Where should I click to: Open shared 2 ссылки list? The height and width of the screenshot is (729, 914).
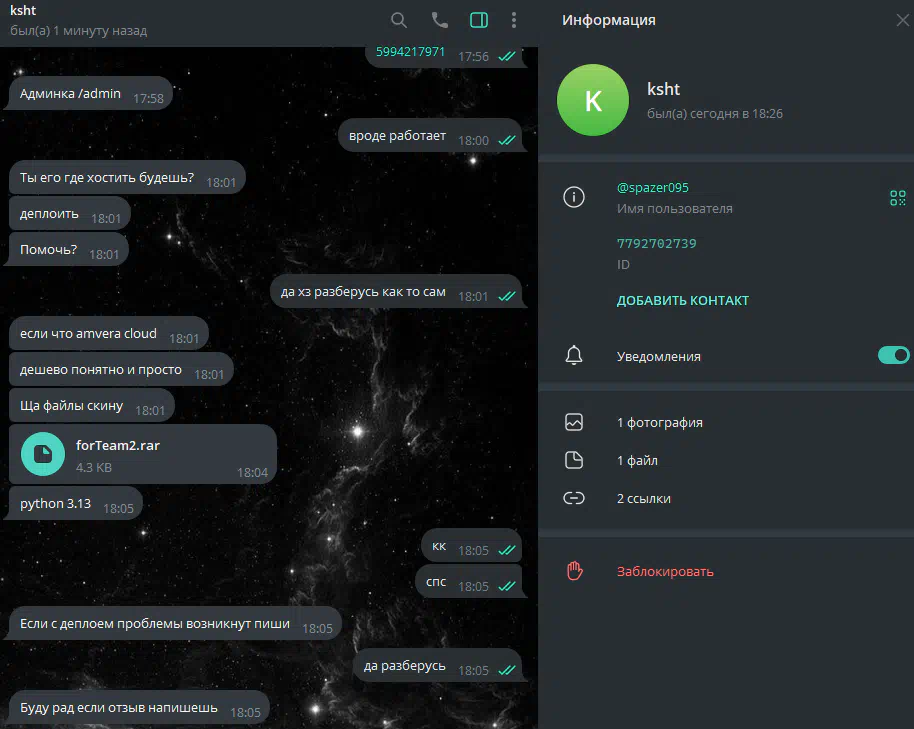pos(644,499)
